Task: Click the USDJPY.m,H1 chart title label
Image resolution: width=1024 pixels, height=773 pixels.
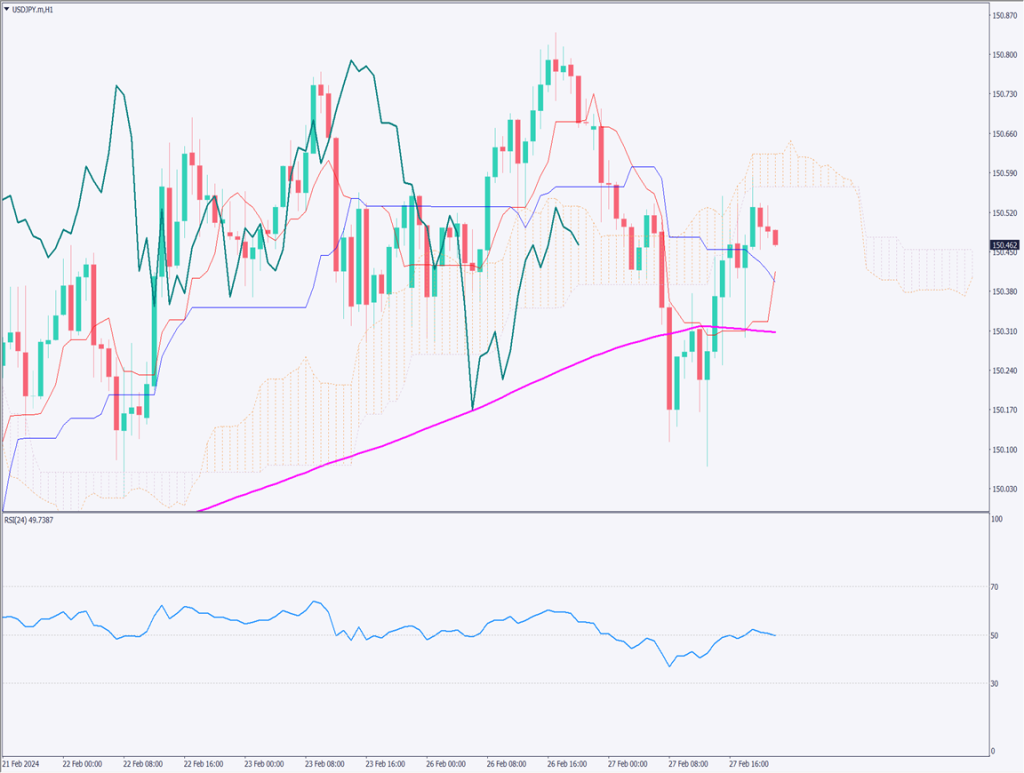Action: (x=35, y=8)
